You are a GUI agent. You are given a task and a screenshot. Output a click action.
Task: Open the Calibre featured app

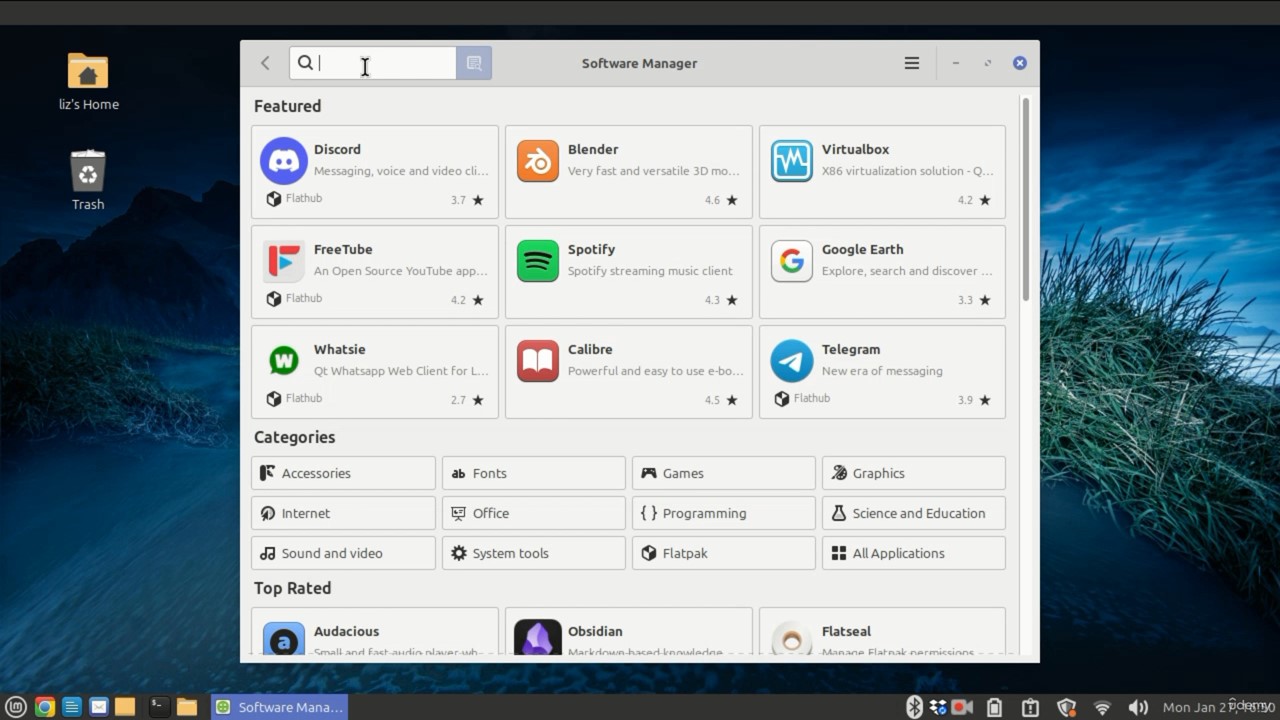pyautogui.click(x=629, y=372)
